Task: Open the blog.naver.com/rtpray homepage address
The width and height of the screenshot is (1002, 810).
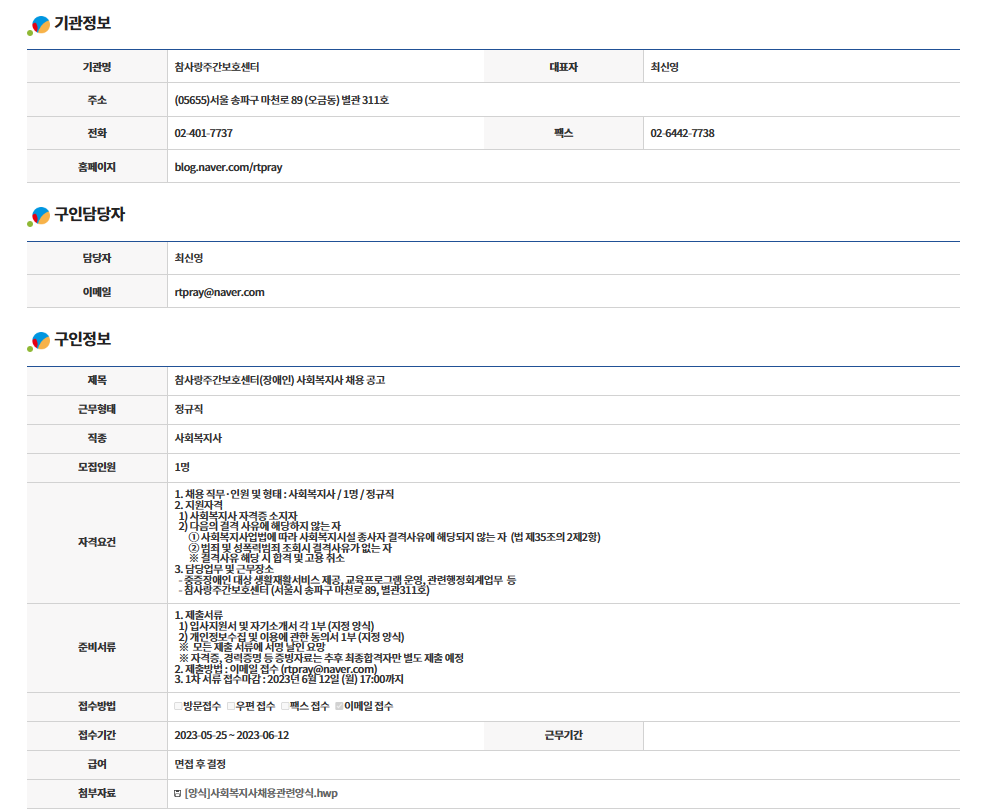Action: click(x=228, y=167)
